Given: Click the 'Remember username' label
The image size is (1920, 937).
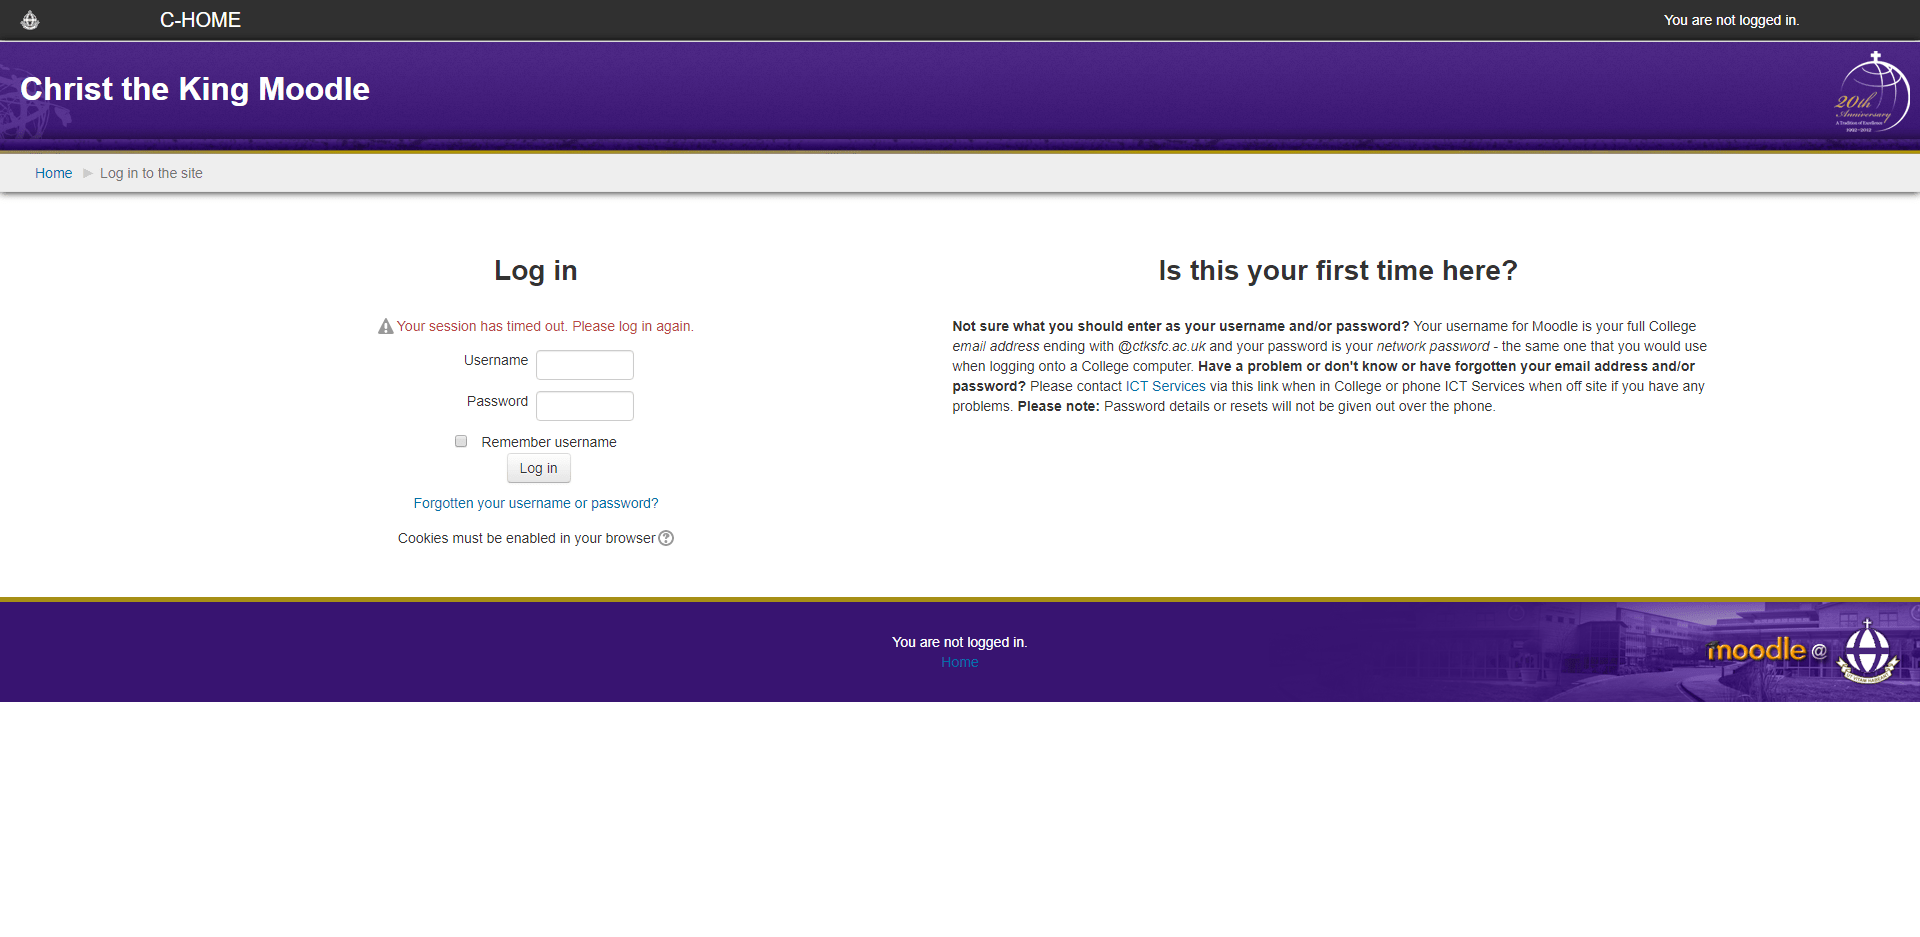Looking at the screenshot, I should 549,442.
